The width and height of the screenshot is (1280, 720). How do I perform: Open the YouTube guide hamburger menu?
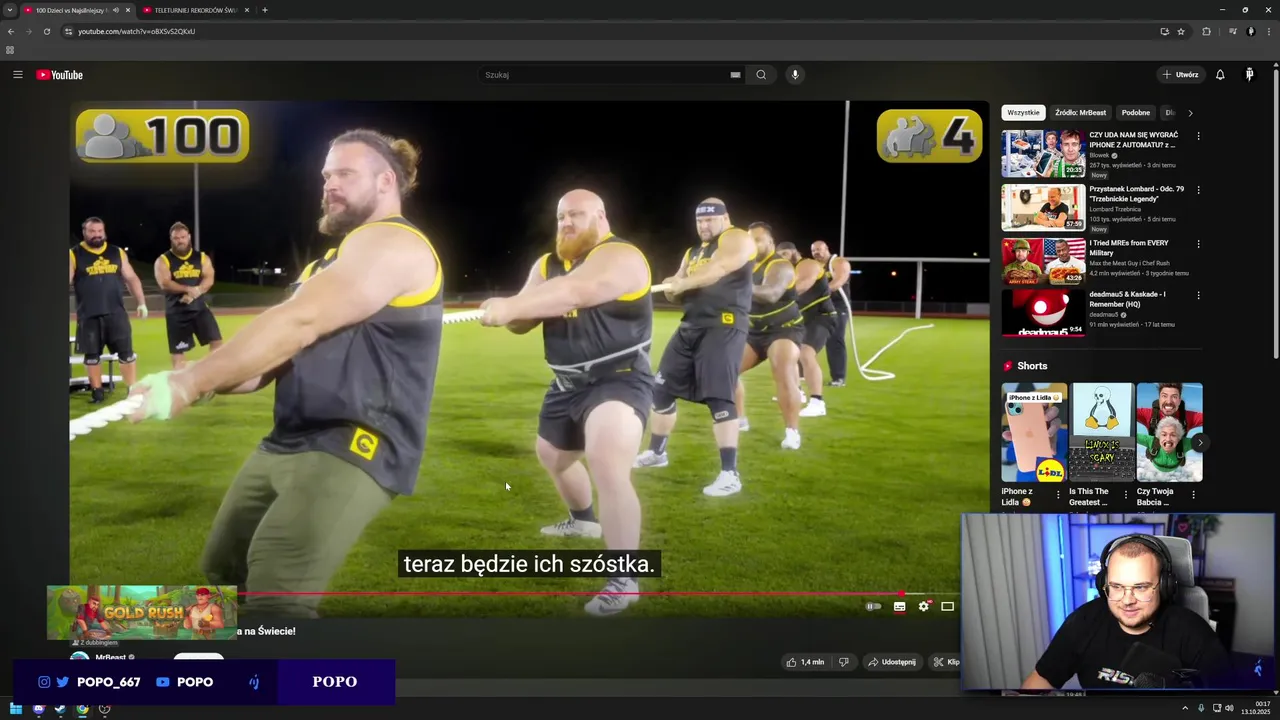click(17, 75)
